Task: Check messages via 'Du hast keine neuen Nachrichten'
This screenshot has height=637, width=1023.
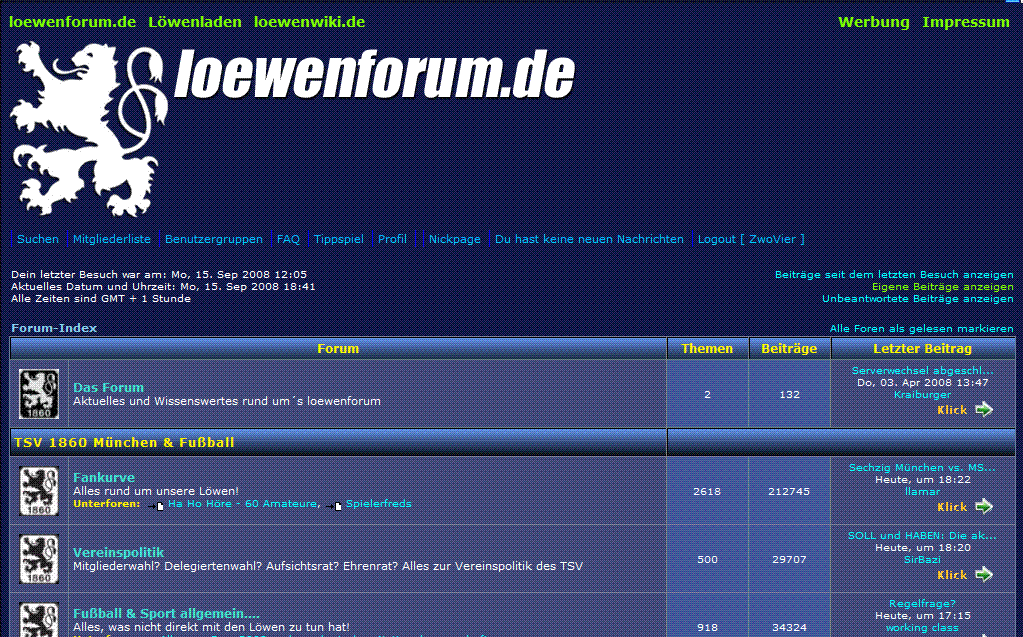Action: click(589, 239)
